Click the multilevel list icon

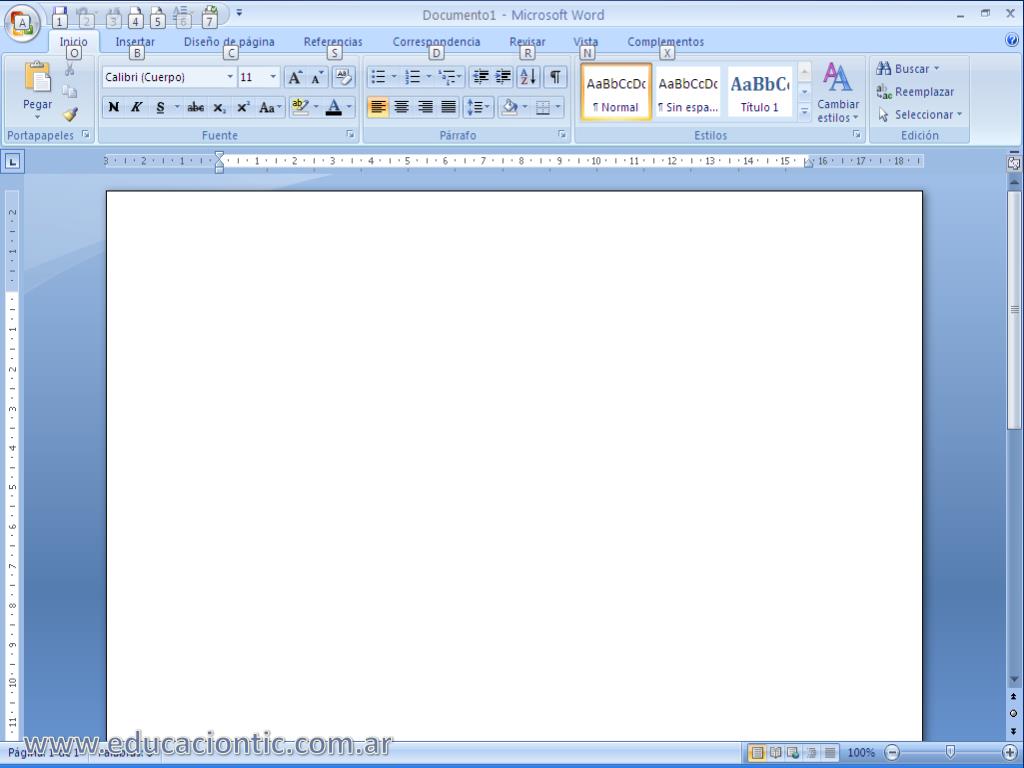(x=447, y=77)
